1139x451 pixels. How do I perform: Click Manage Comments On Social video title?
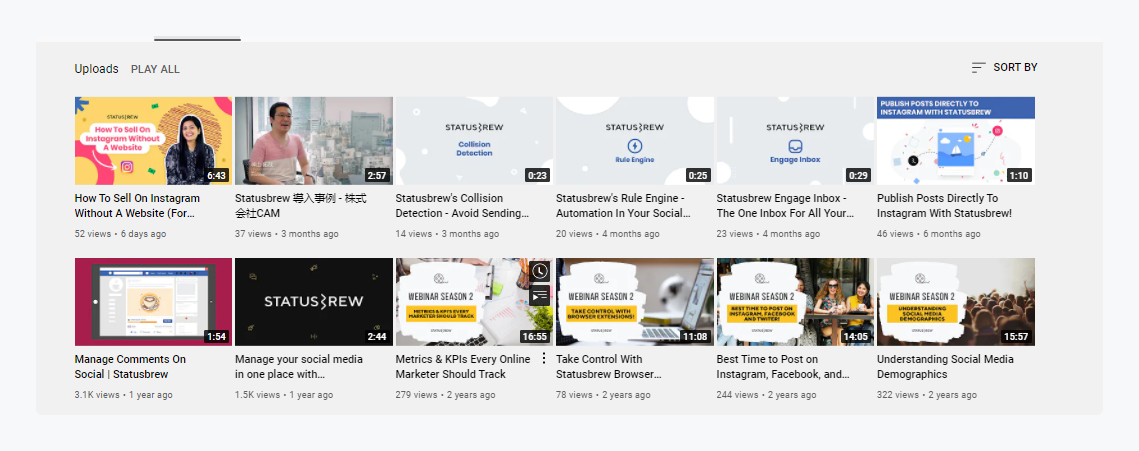click(130, 366)
